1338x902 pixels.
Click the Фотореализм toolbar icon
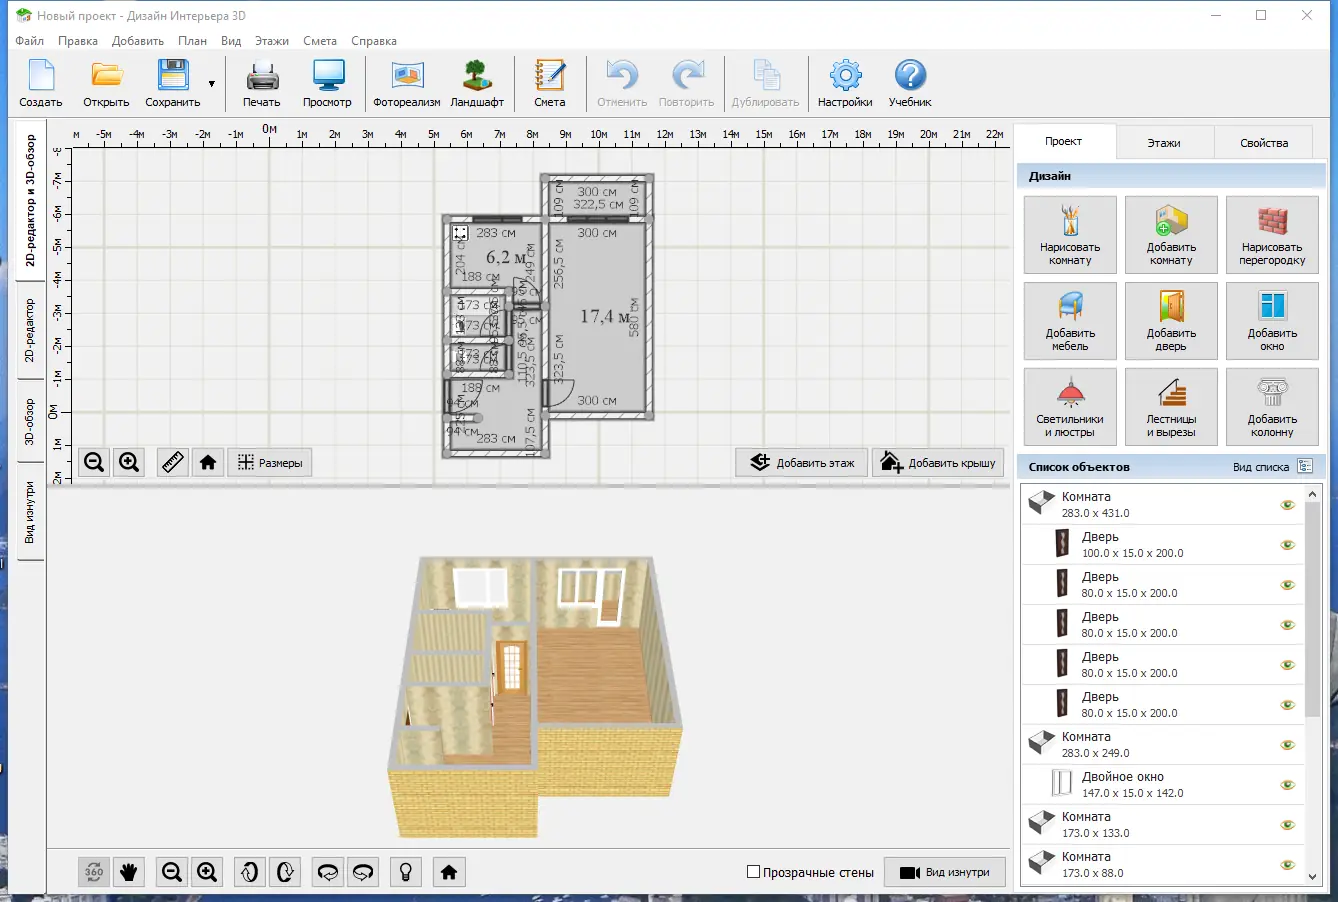[406, 78]
